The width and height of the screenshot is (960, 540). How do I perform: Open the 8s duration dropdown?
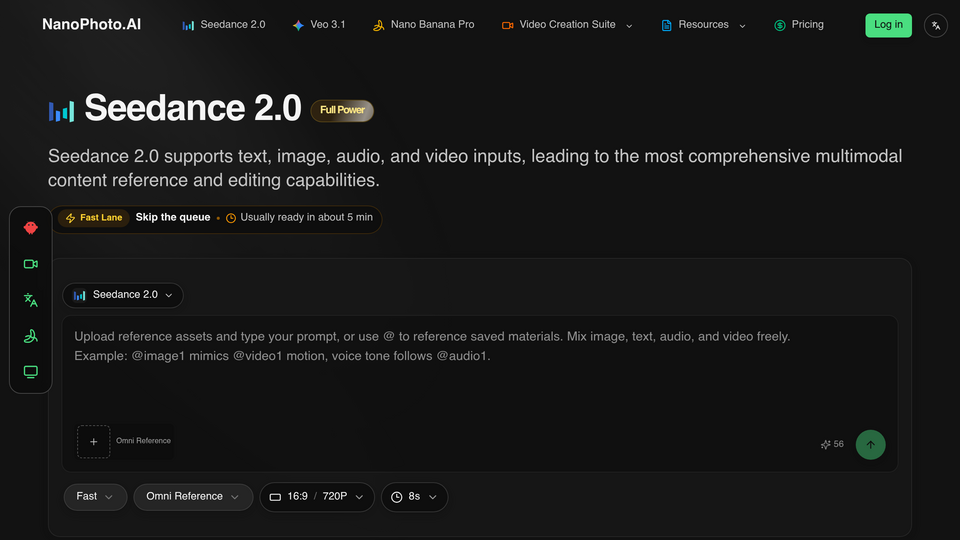pos(414,497)
